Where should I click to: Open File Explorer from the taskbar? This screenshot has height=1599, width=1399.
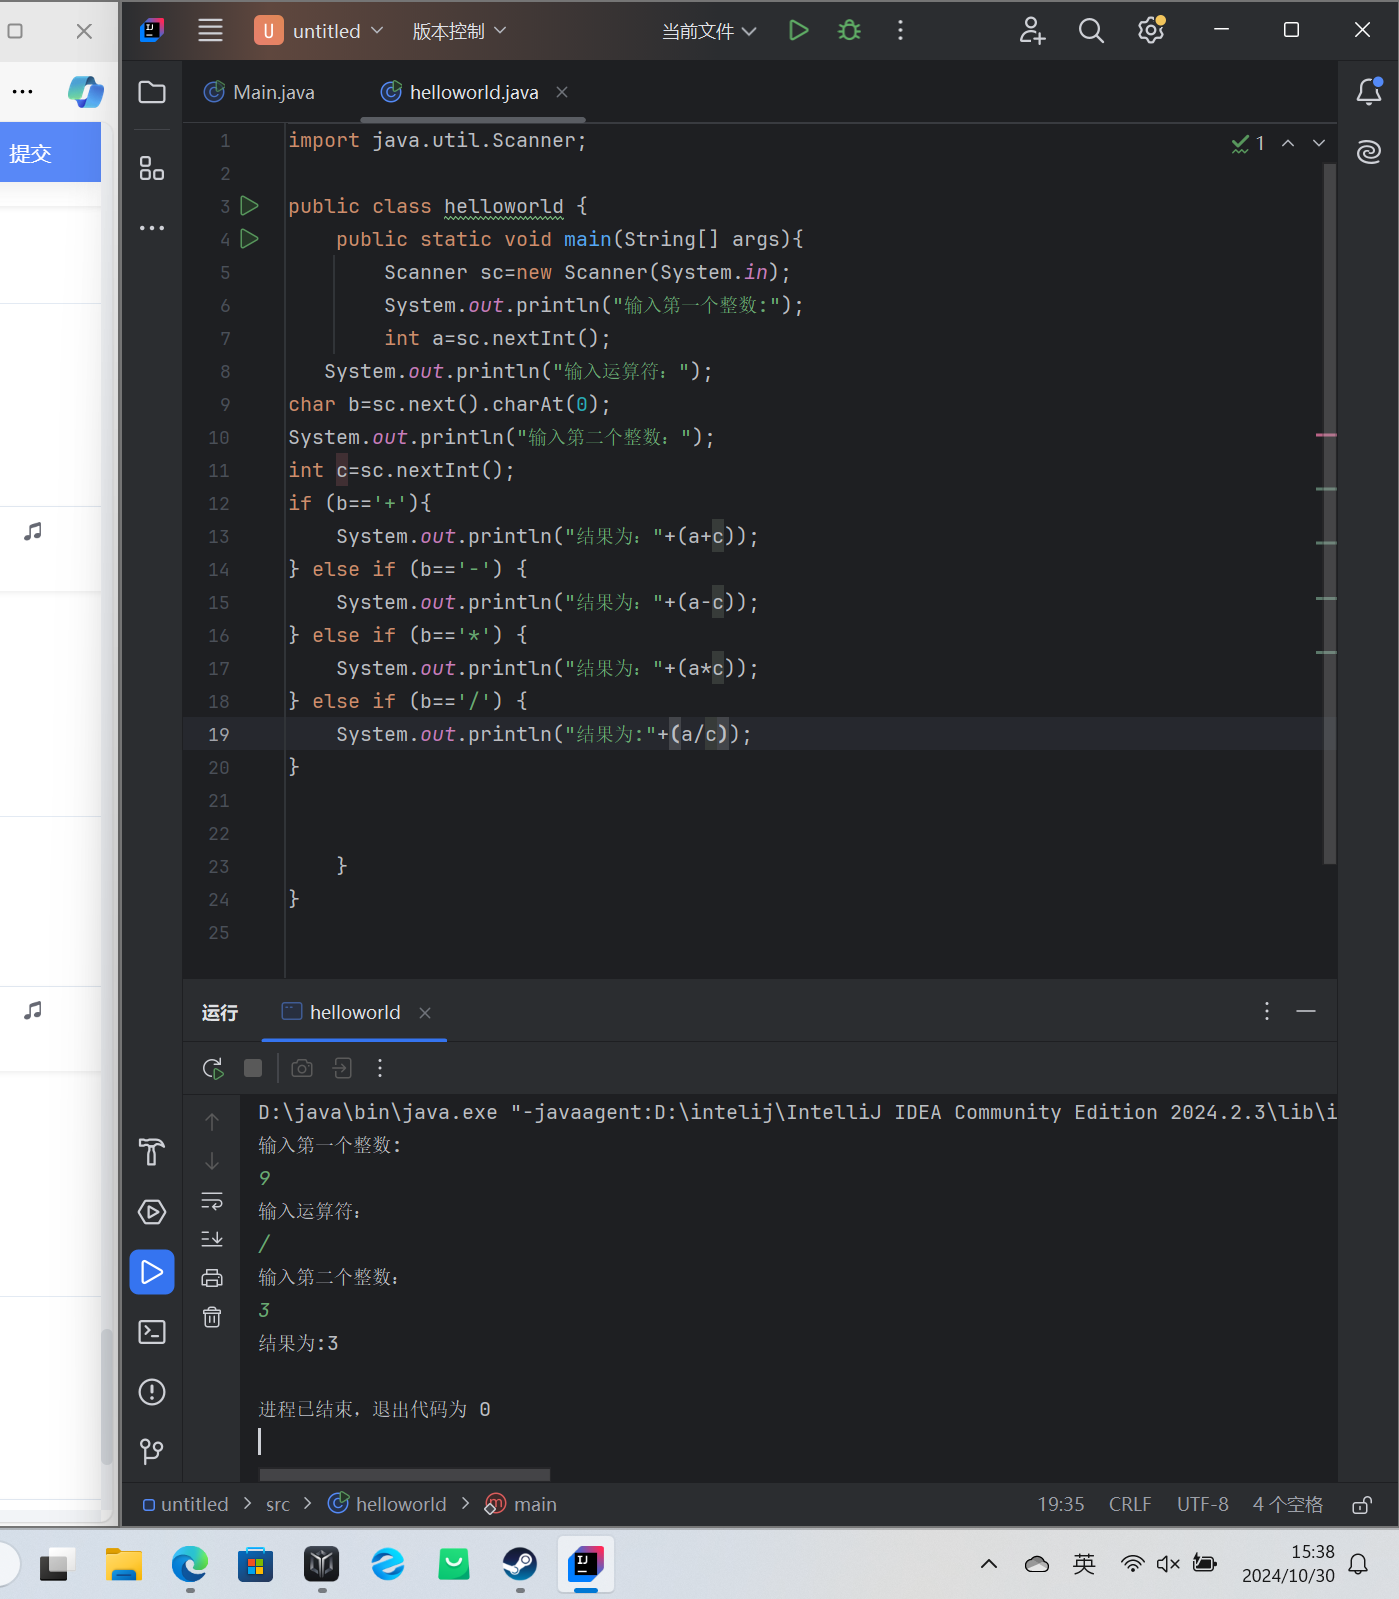tap(124, 1564)
